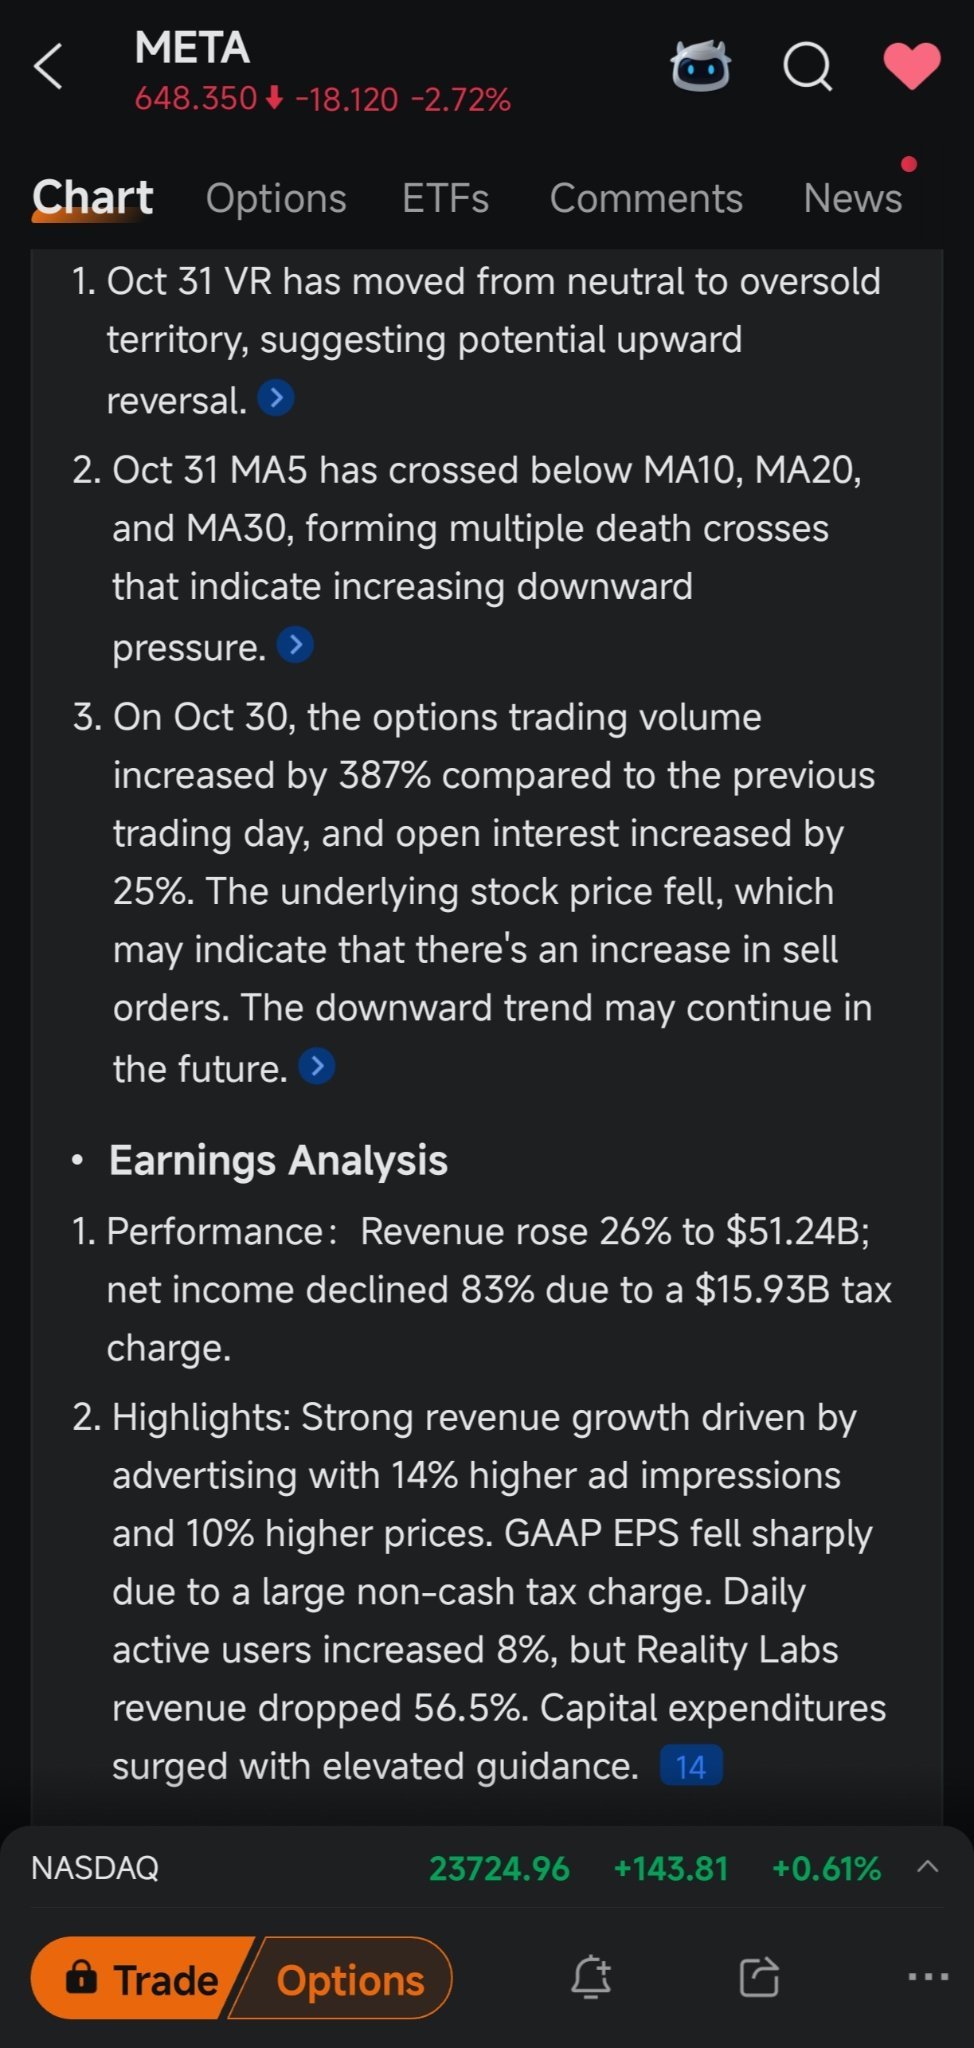Tap the META ticker title
The width and height of the screenshot is (974, 2048).
point(192,48)
